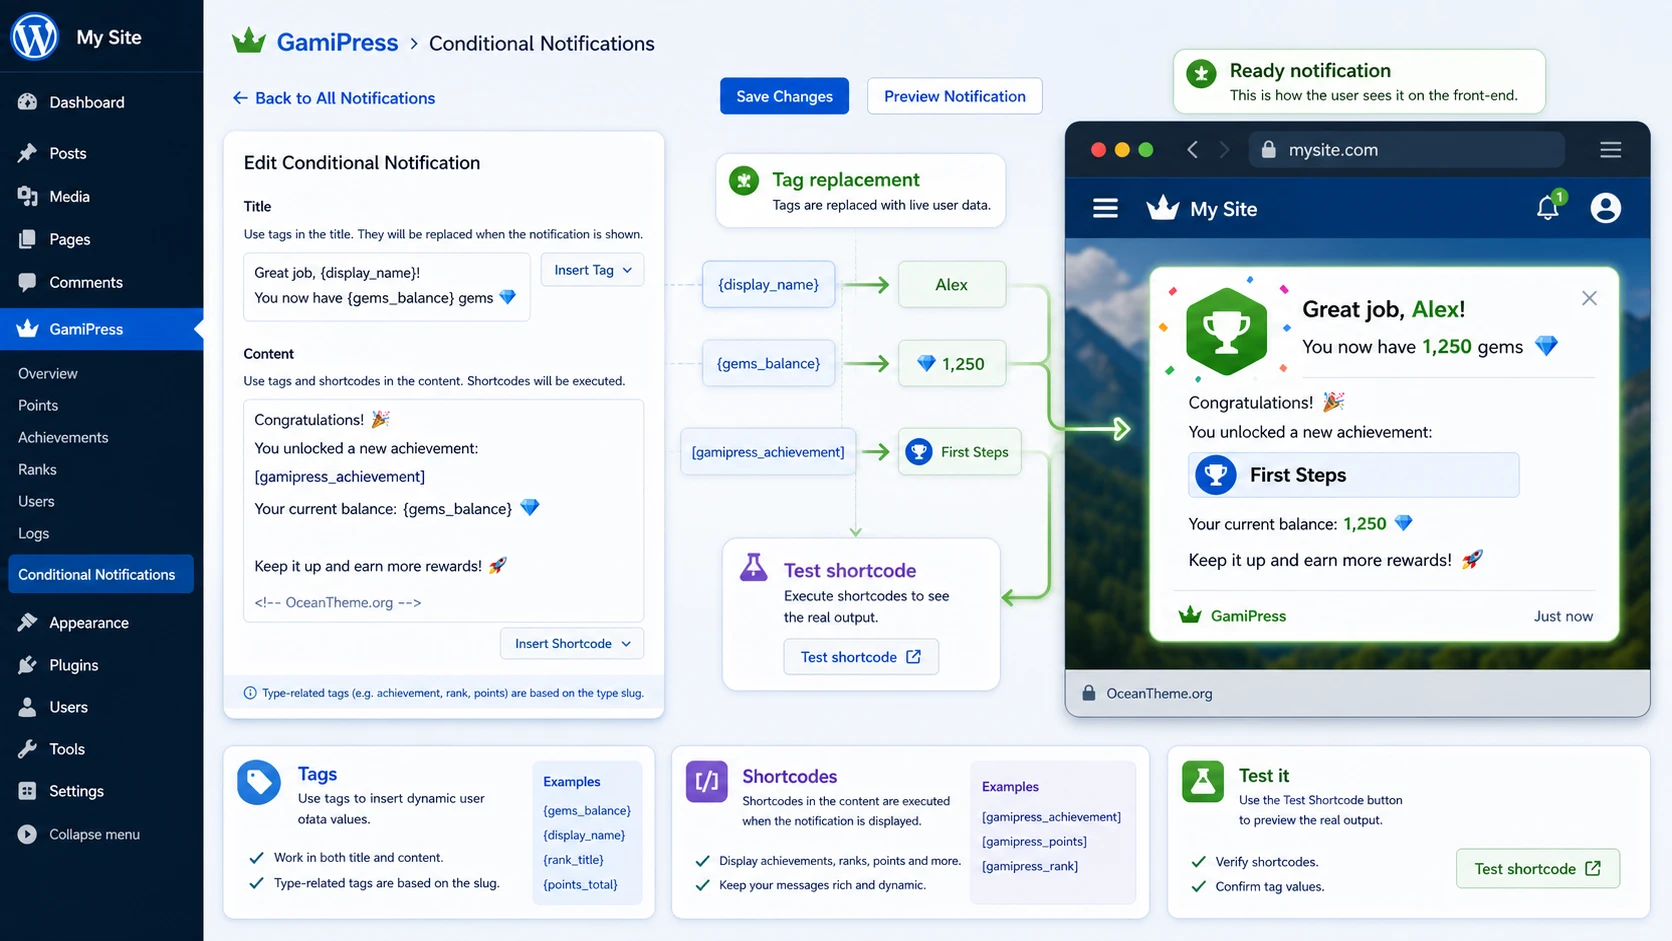
Task: Click the mysite.com address bar
Action: tap(1406, 150)
